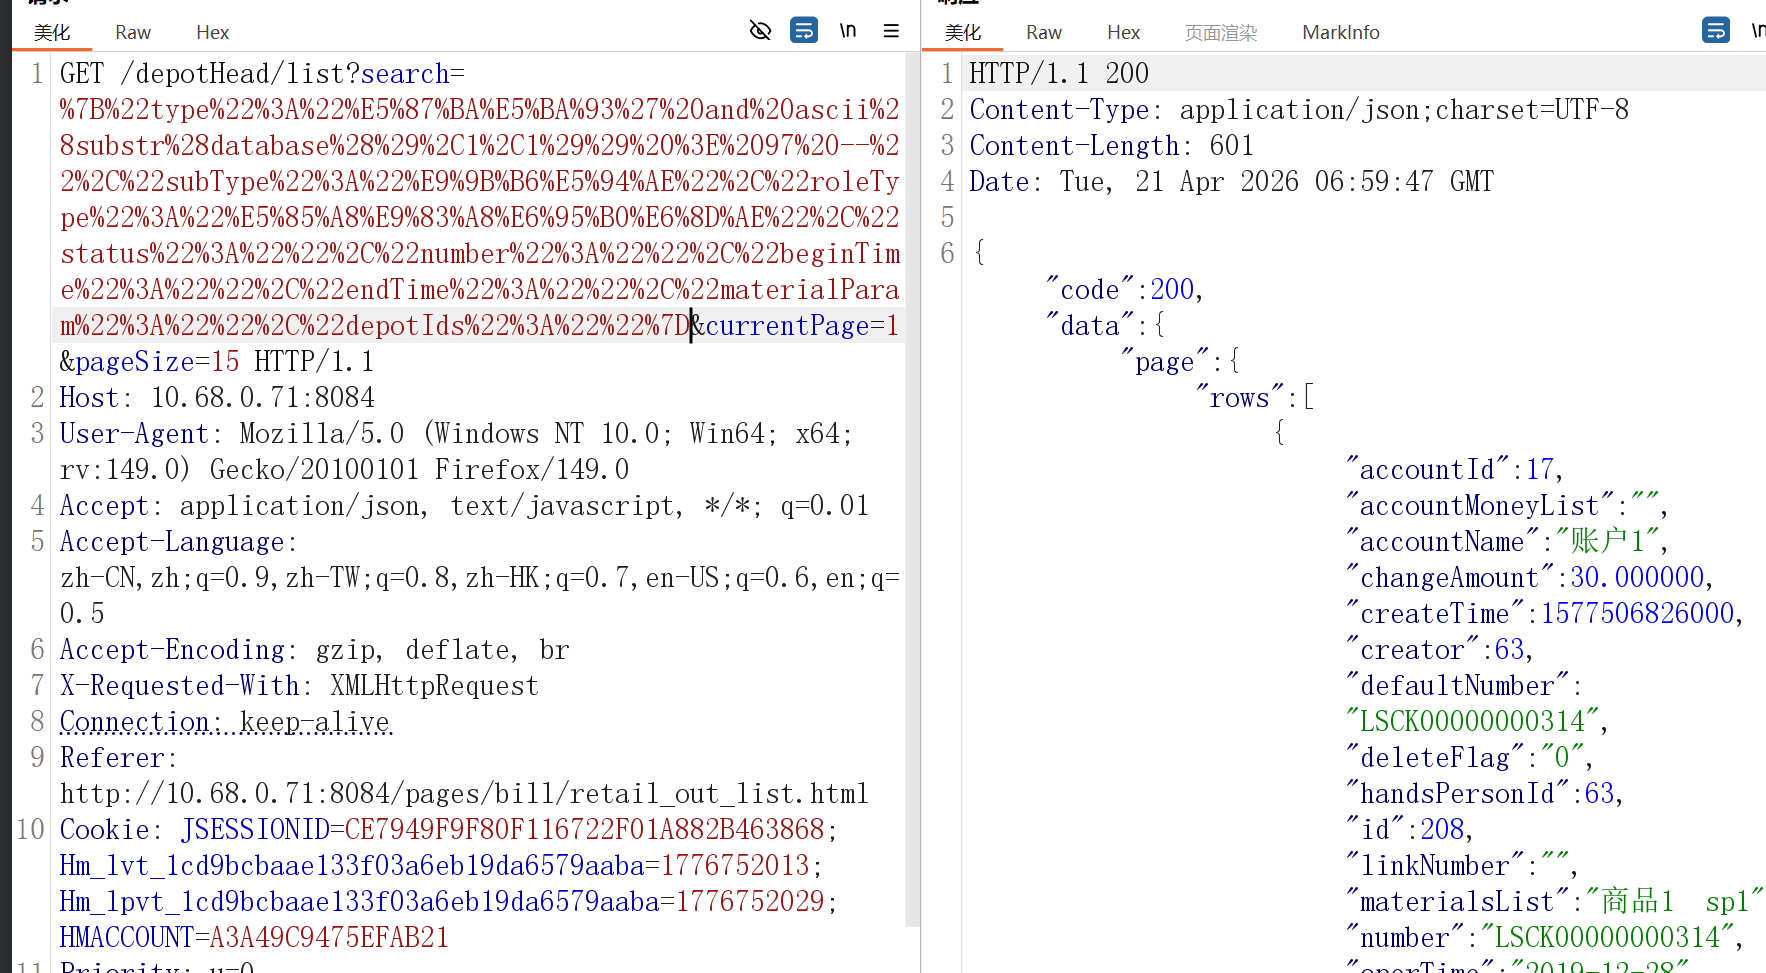Screen dimensions: 1766x973
Task: Click X-Requested-With: XMLHttpRequest header
Action: pyautogui.click(x=299, y=686)
